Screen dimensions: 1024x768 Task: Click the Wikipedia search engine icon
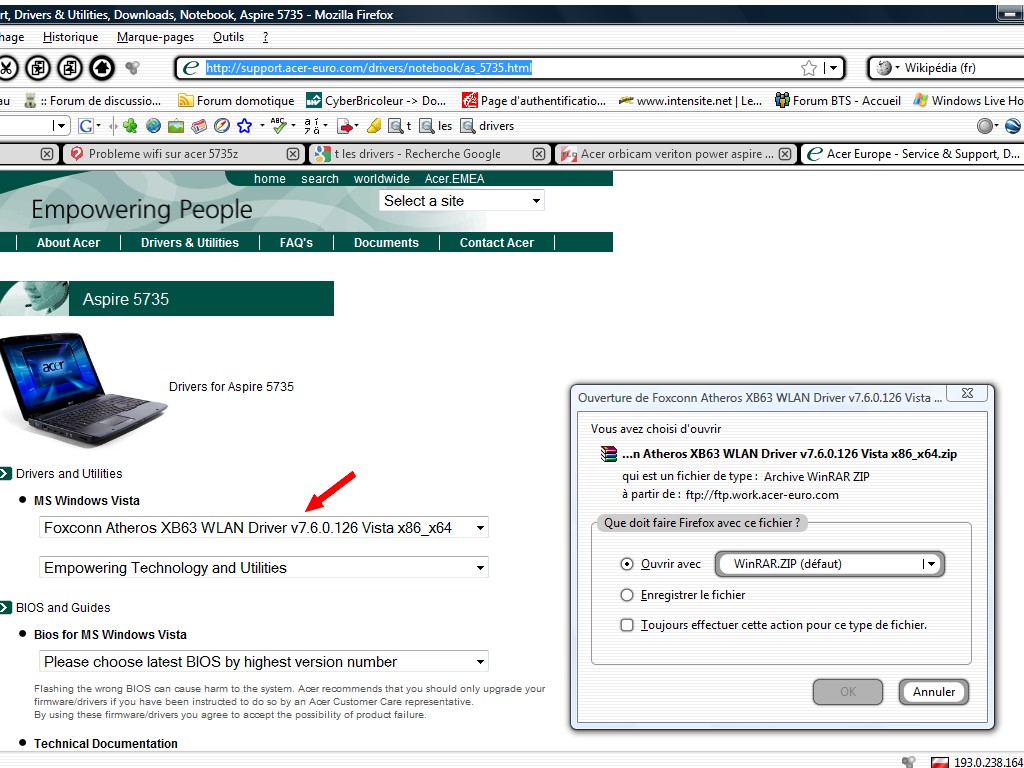[x=884, y=68]
